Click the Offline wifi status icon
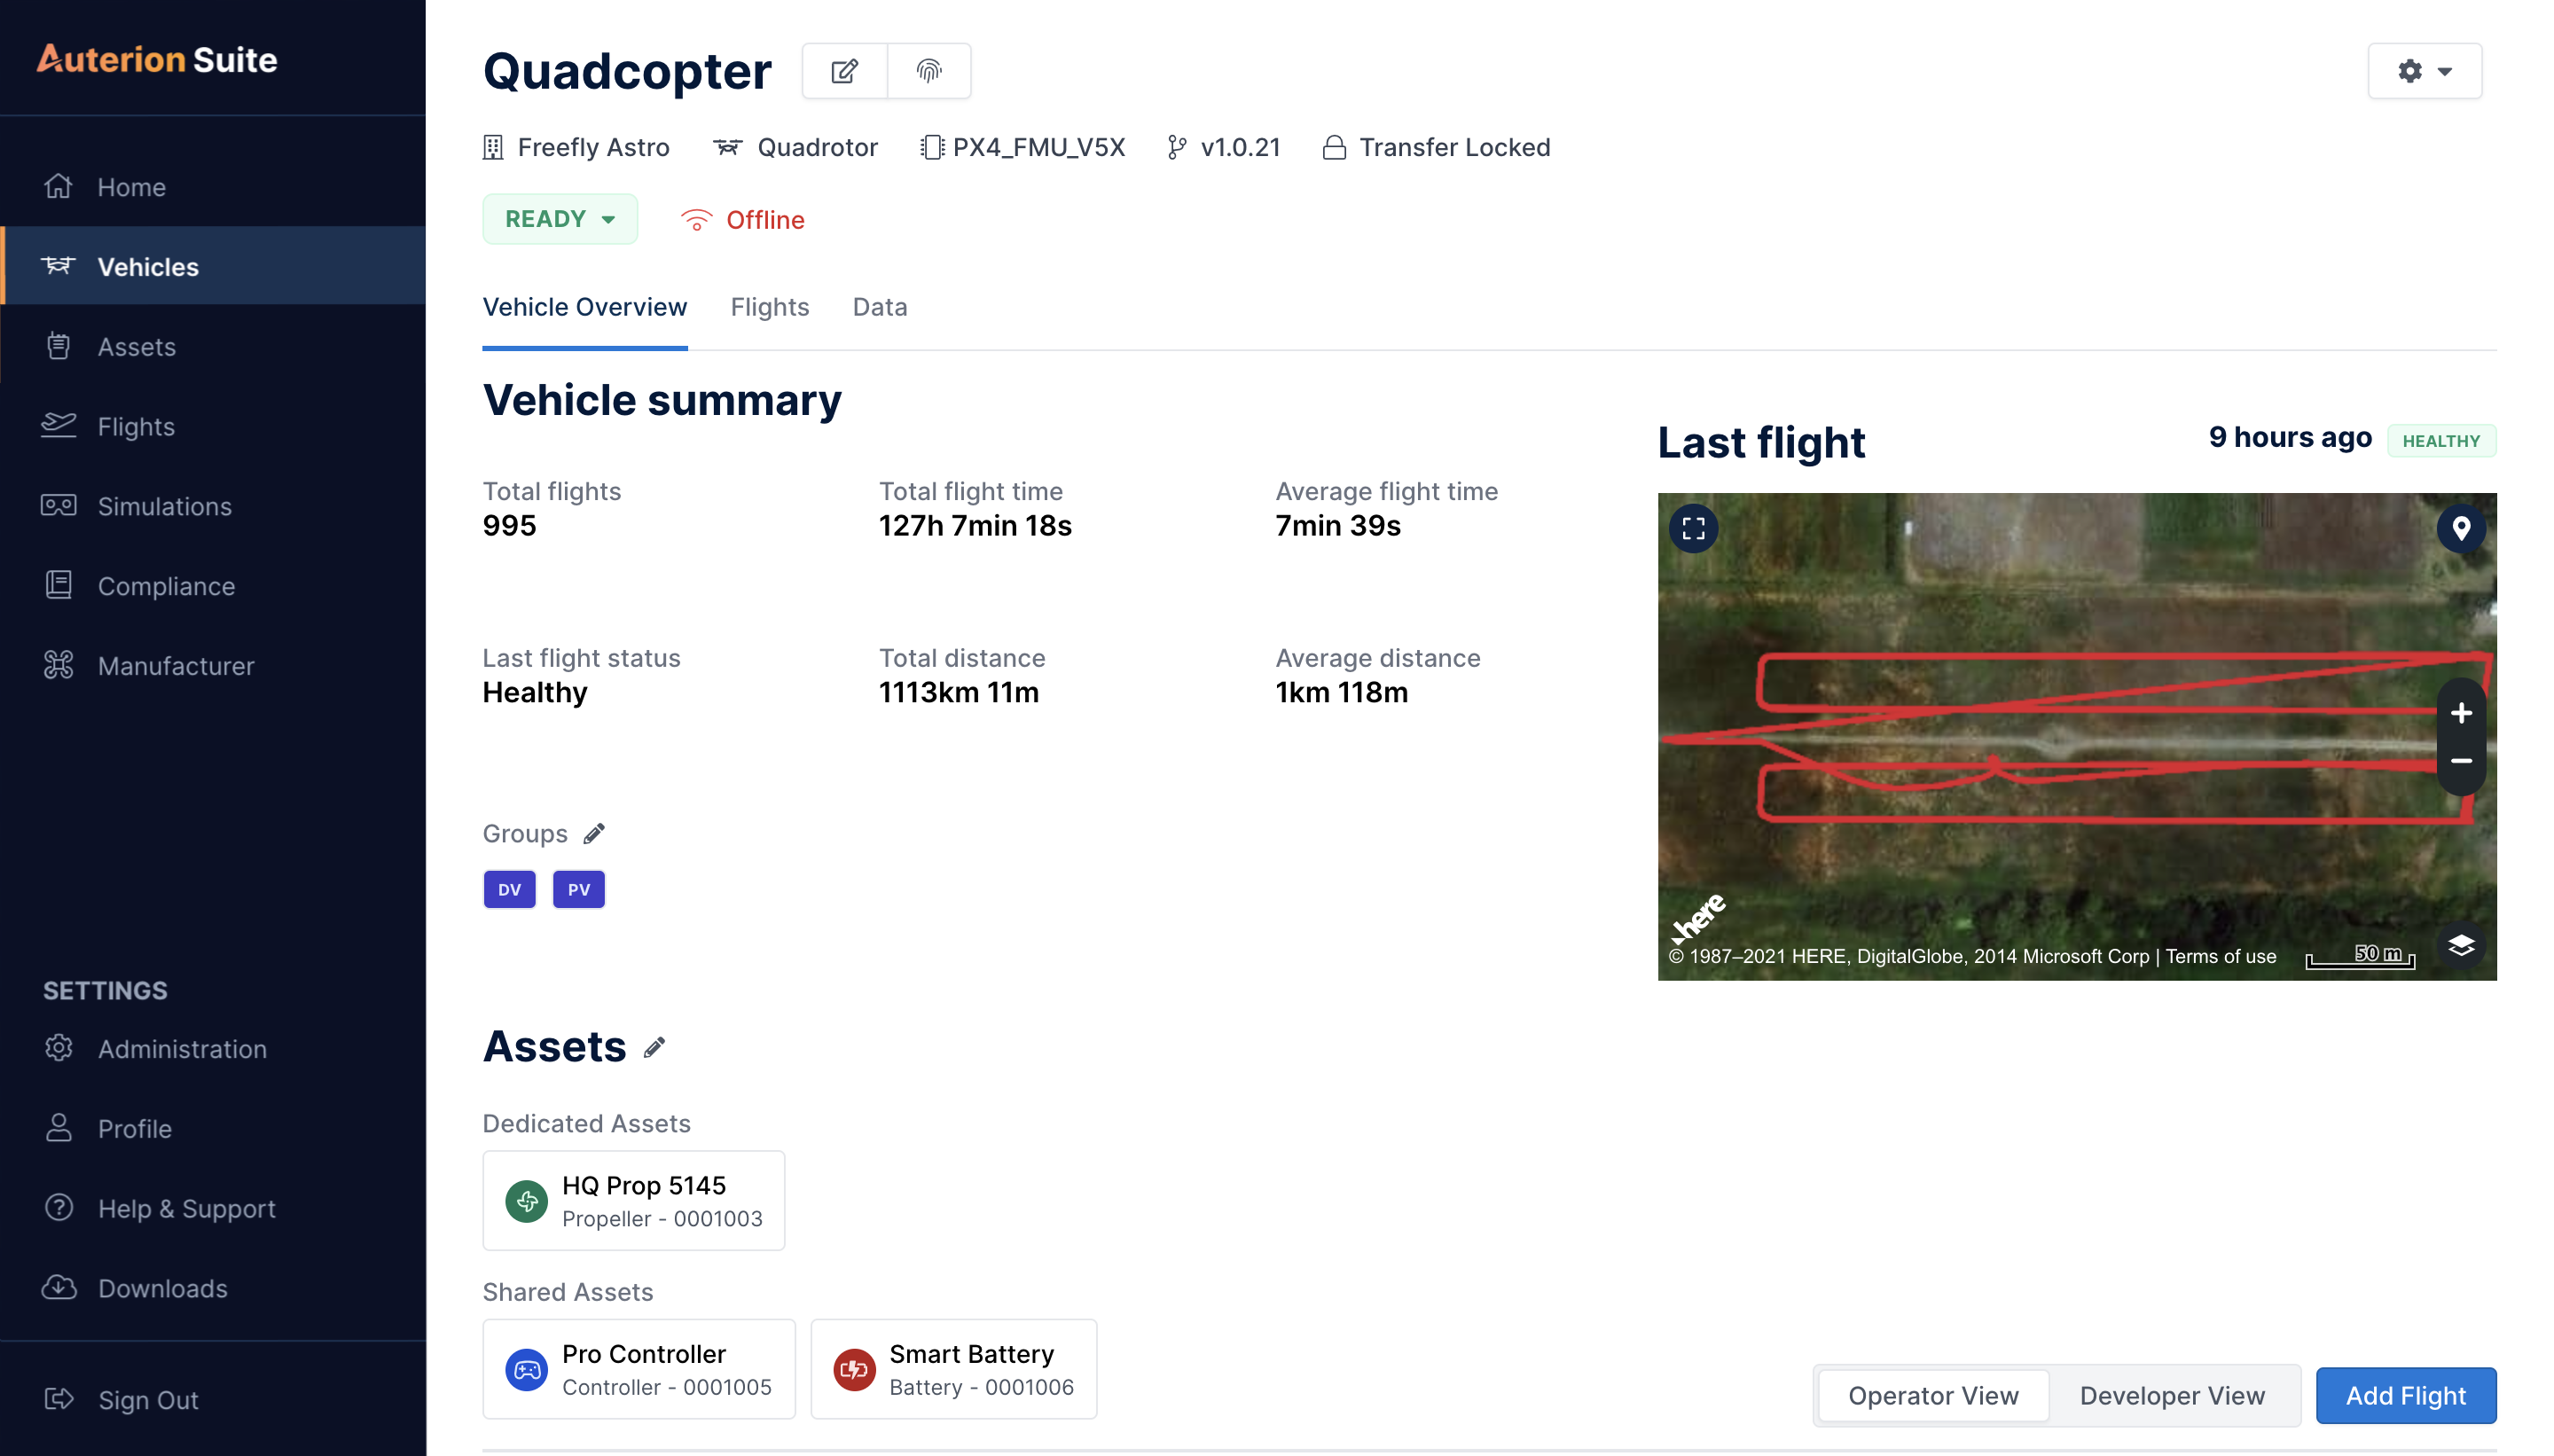The height and width of the screenshot is (1456, 2554). [696, 220]
